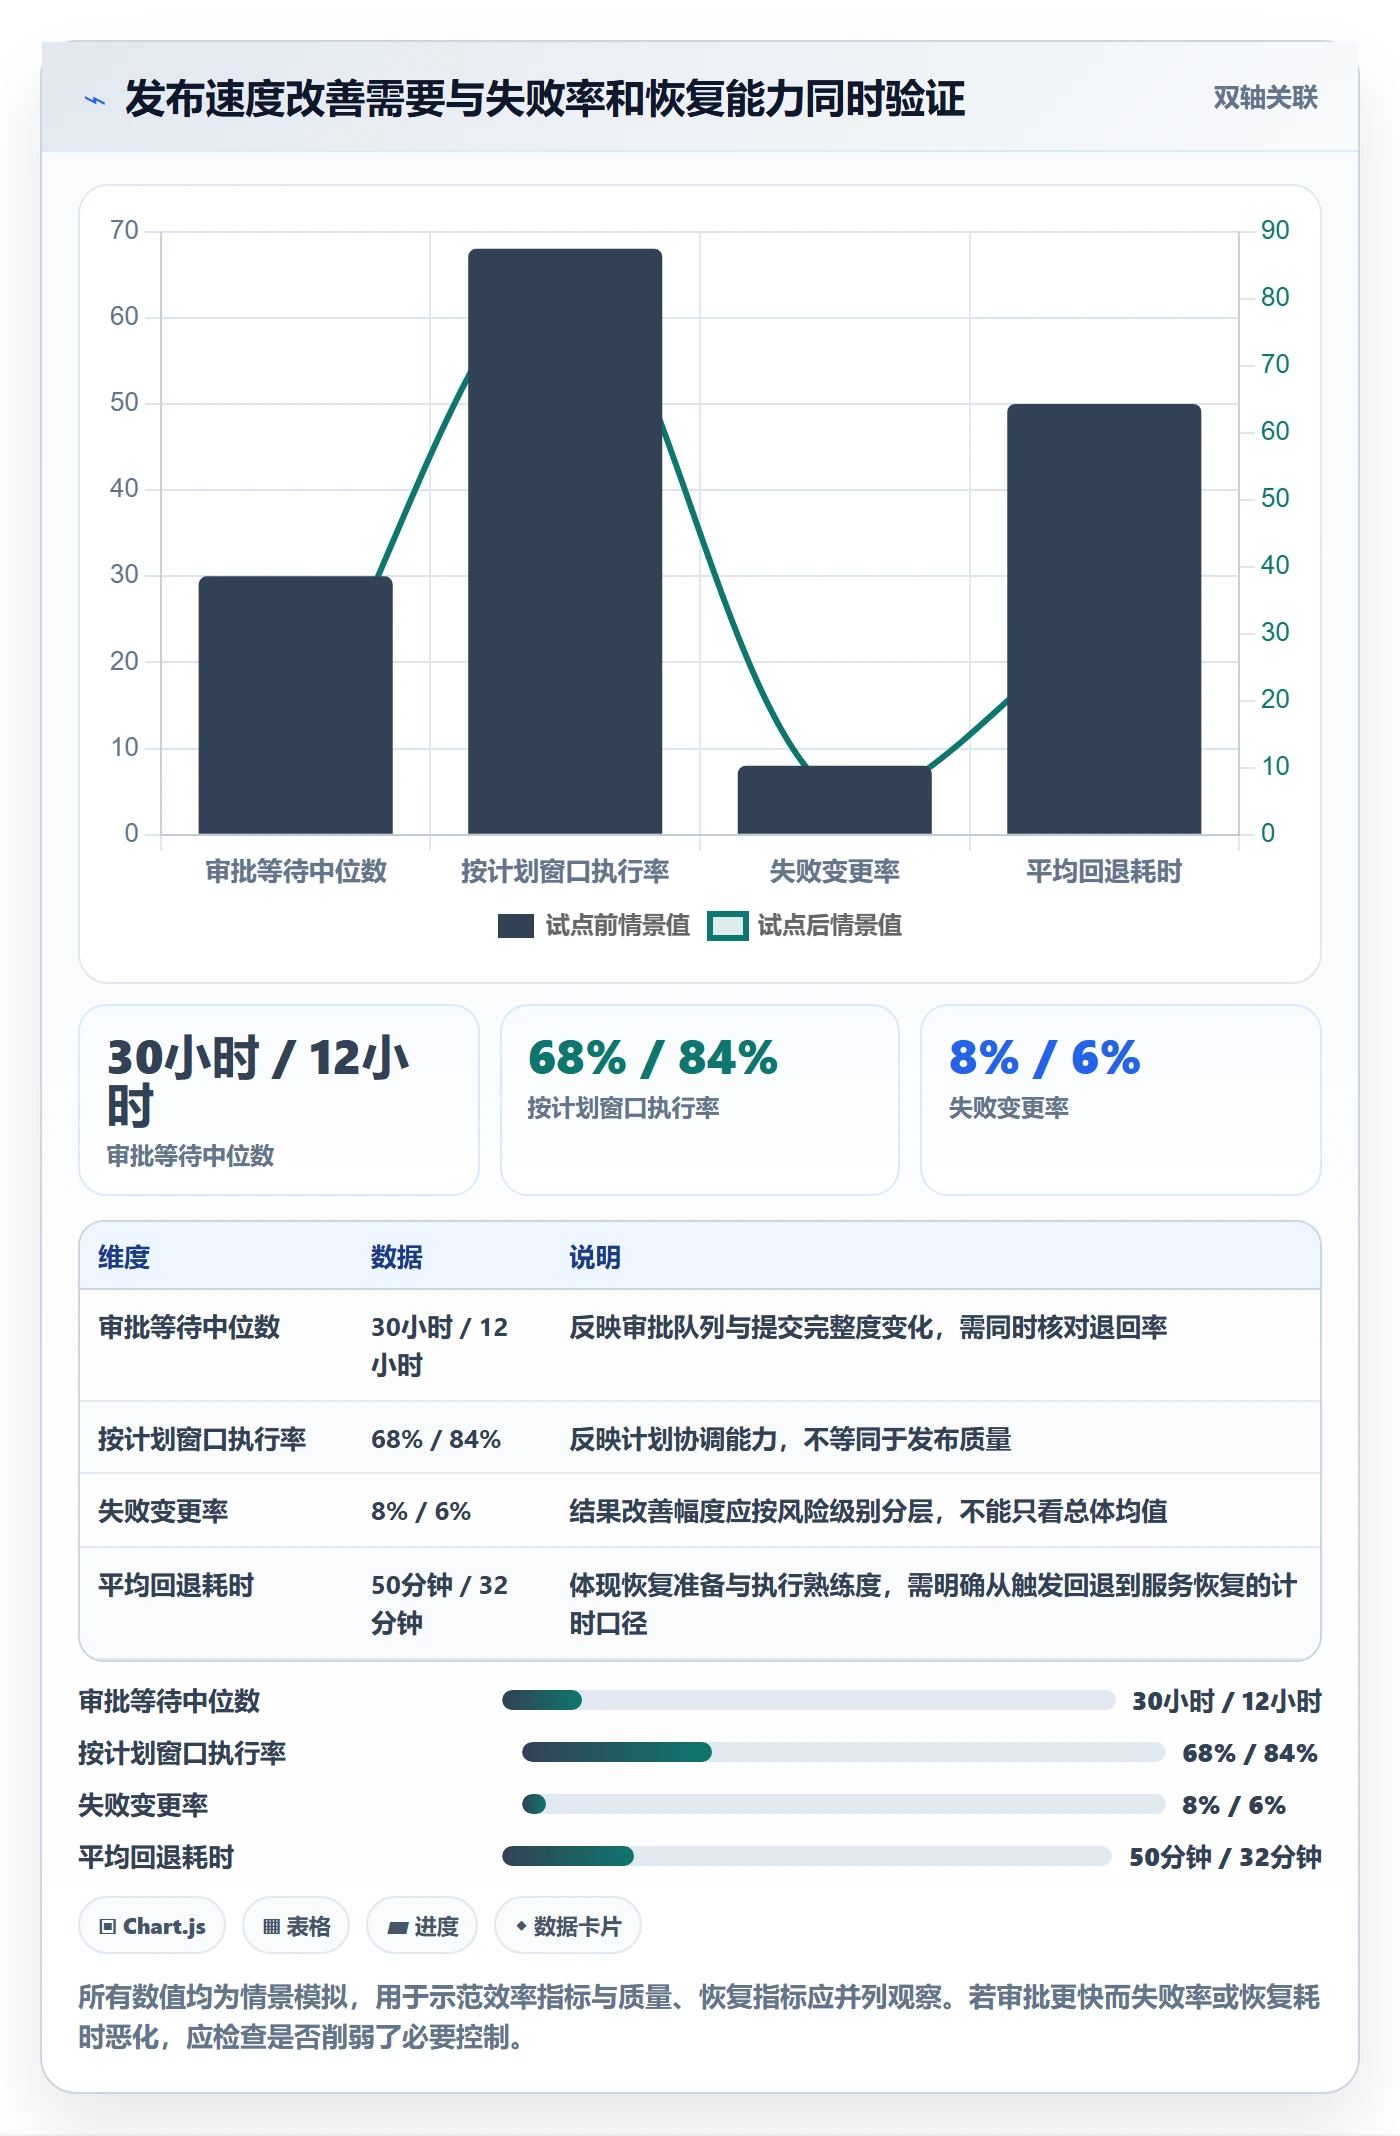
Task: Click the lightning icon beside the title
Action: click(x=95, y=100)
